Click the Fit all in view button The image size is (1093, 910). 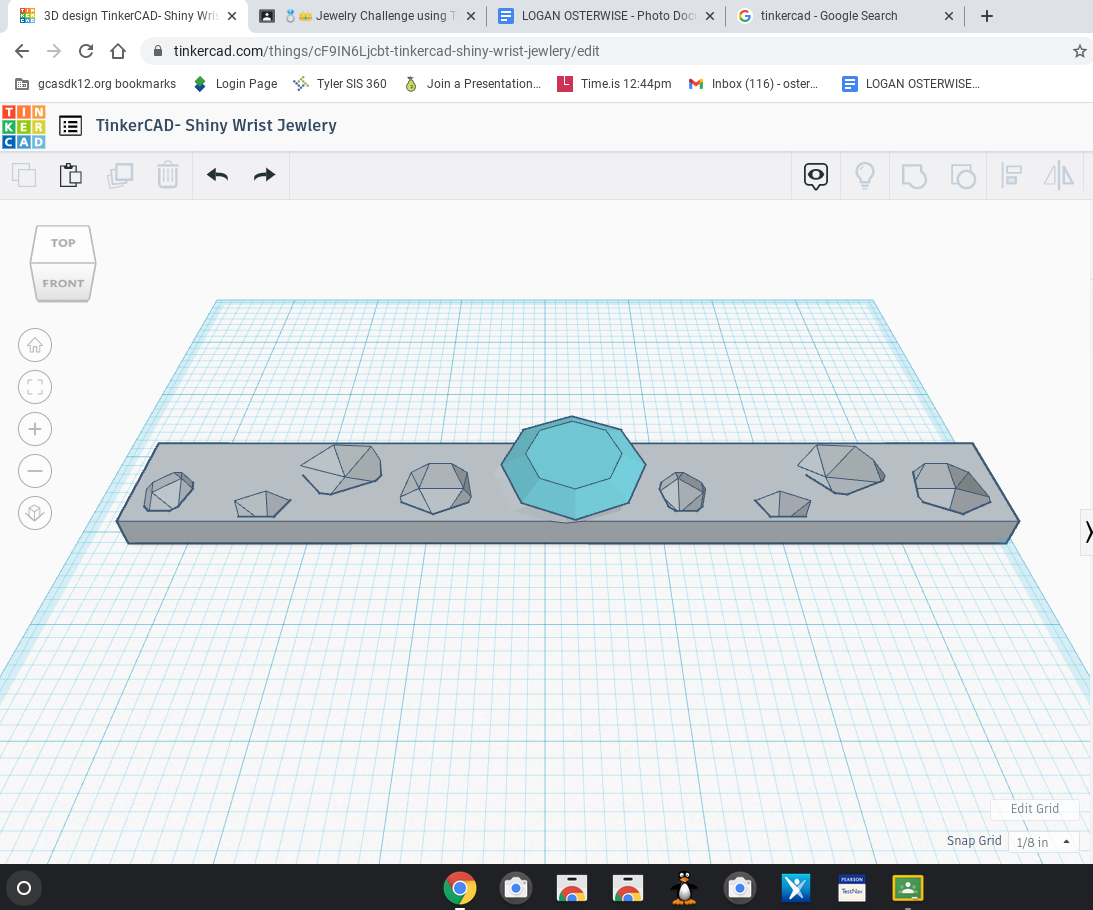tap(35, 387)
